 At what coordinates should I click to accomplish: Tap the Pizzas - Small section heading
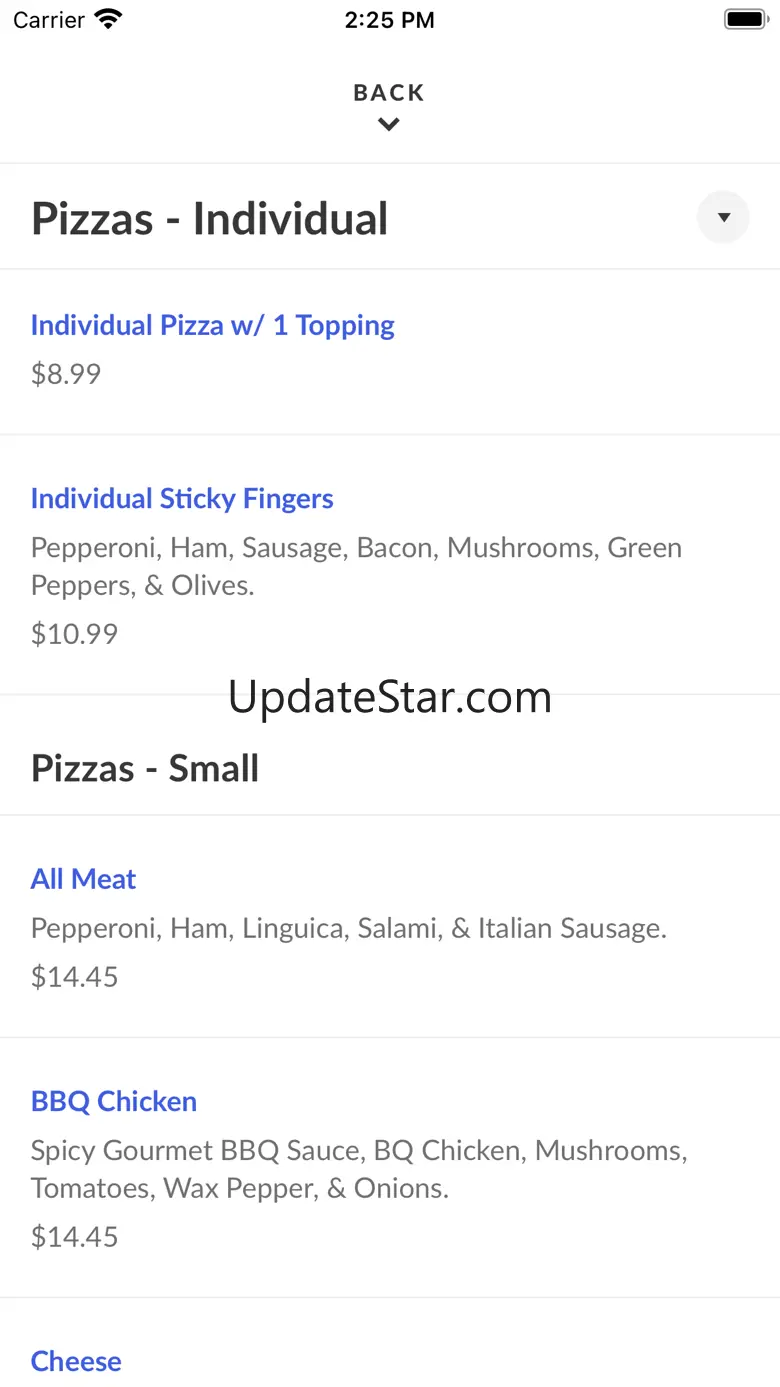145,768
